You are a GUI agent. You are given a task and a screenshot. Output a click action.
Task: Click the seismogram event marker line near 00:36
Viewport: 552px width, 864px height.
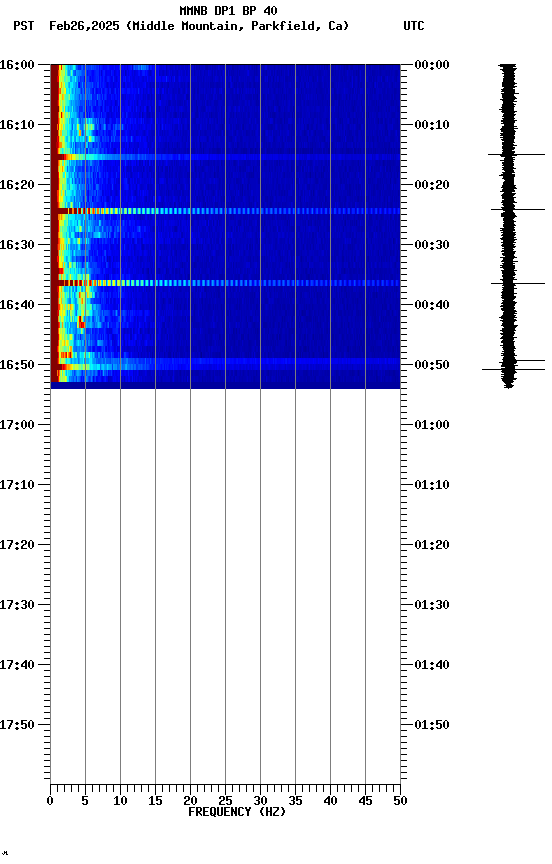click(518, 283)
